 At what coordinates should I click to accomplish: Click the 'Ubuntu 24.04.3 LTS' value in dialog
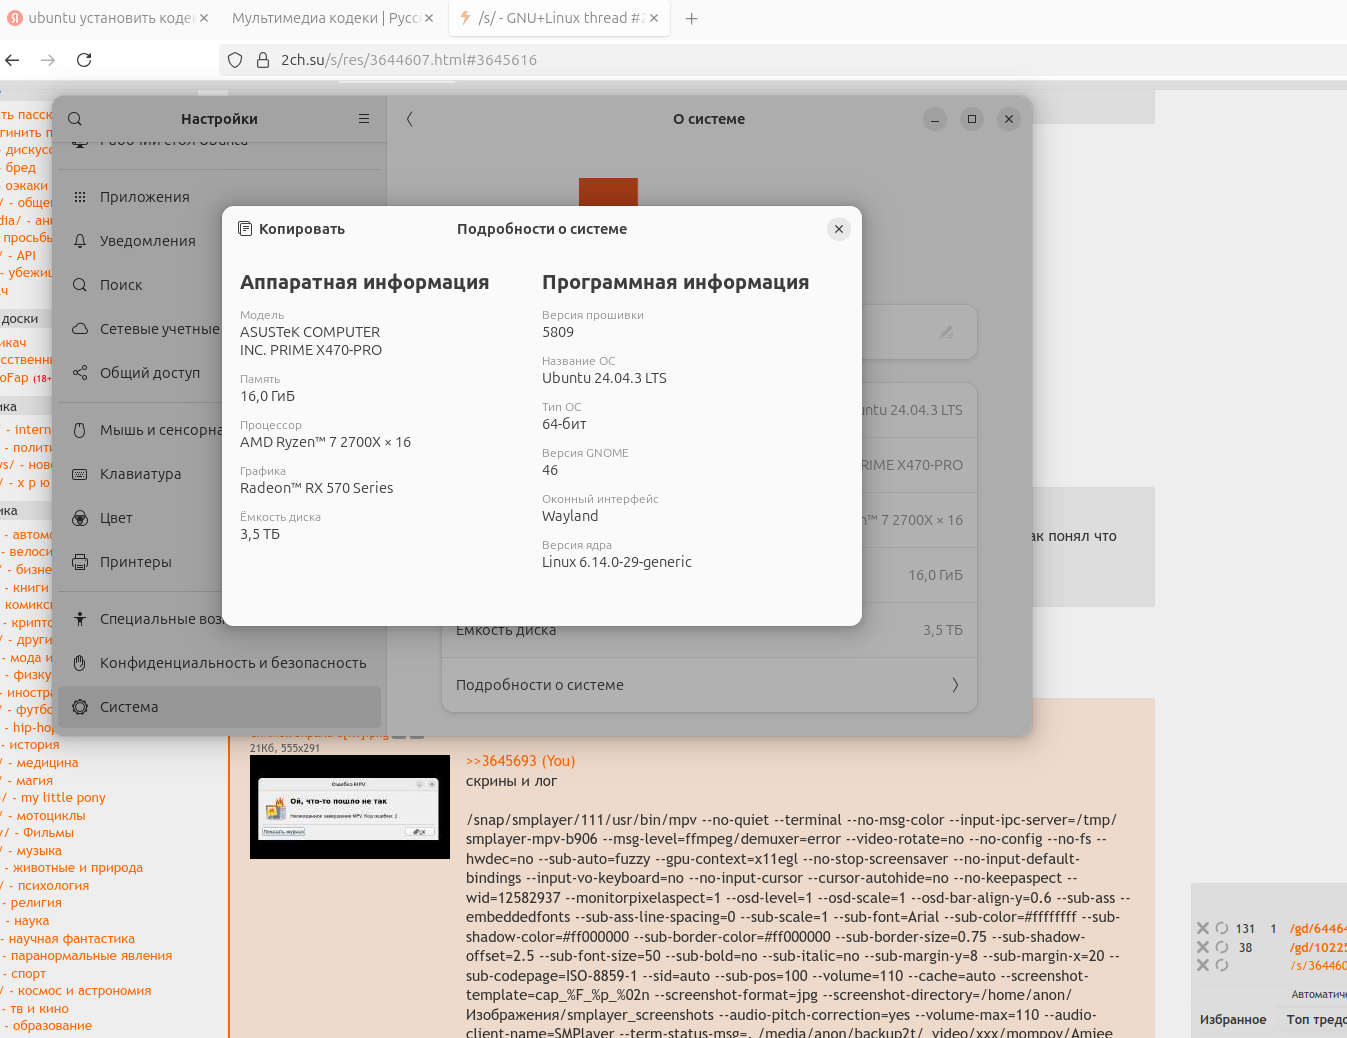point(604,378)
